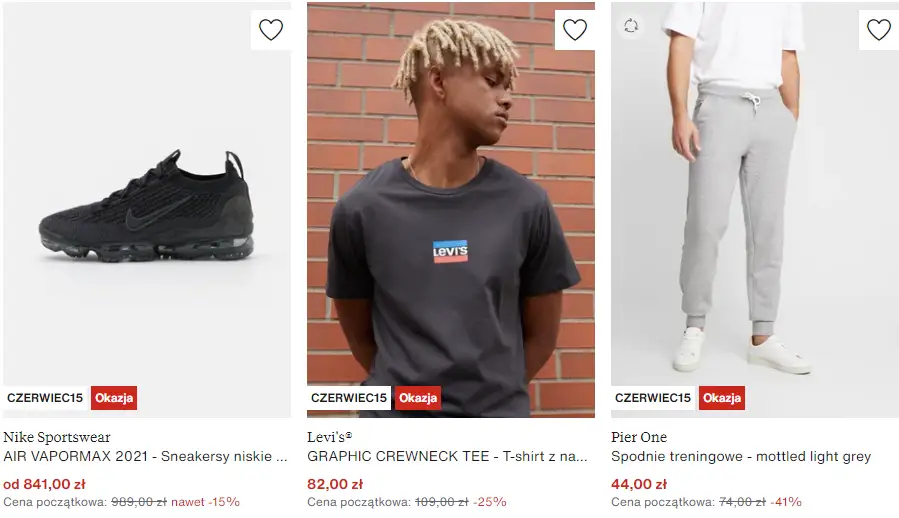Click the 44,00 zł sweatpants price
This screenshot has height=518, width=899.
pos(639,484)
